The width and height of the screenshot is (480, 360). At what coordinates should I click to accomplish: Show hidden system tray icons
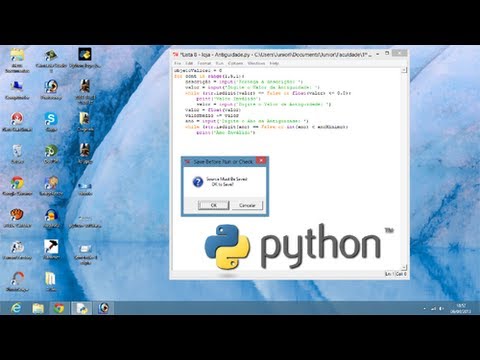tap(424, 309)
